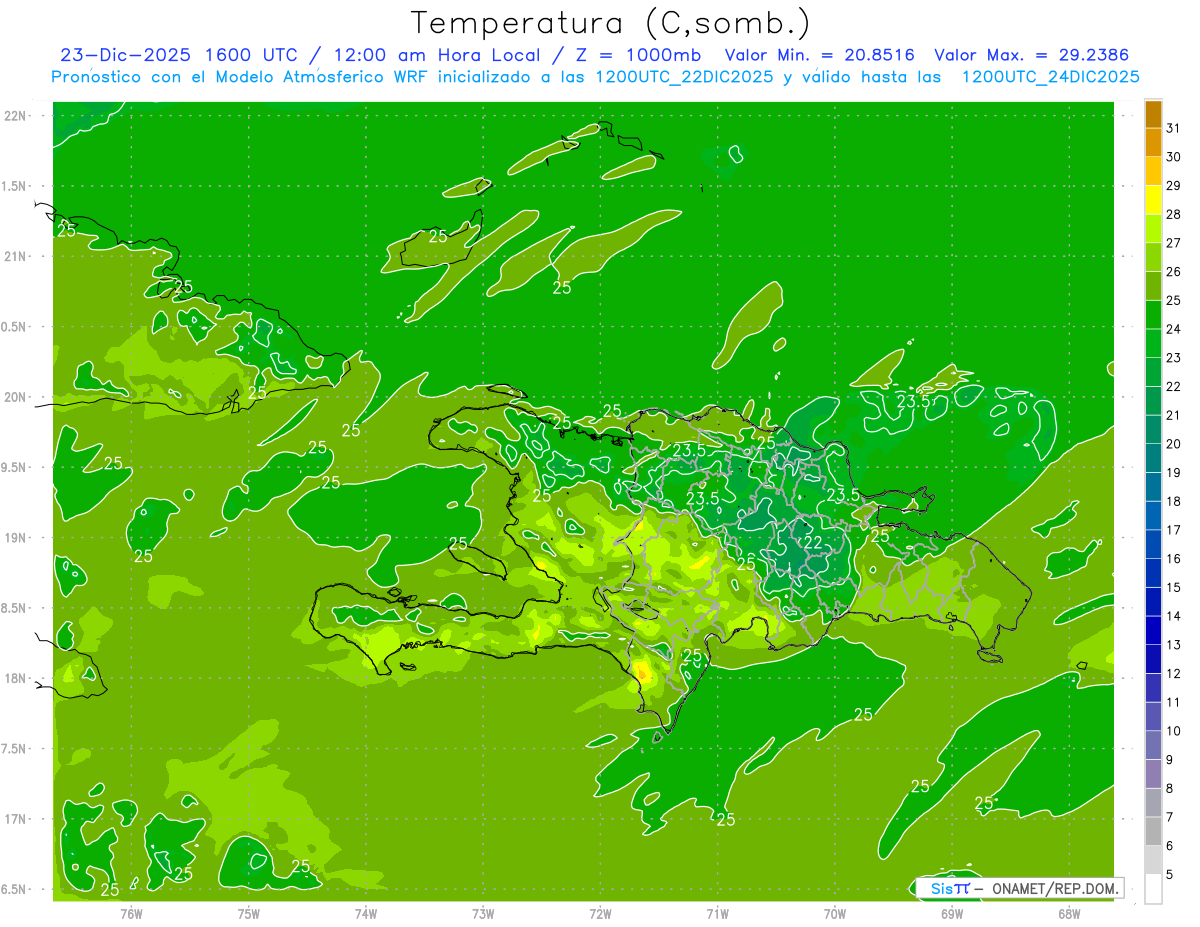Click the "Valor Max. = 29.2386" value
This screenshot has height=927, width=1200.
(x=1035, y=54)
